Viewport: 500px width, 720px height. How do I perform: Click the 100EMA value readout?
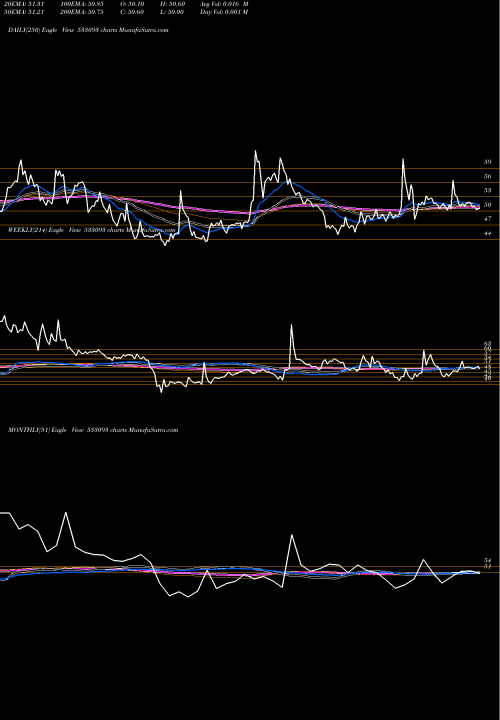[84, 3]
